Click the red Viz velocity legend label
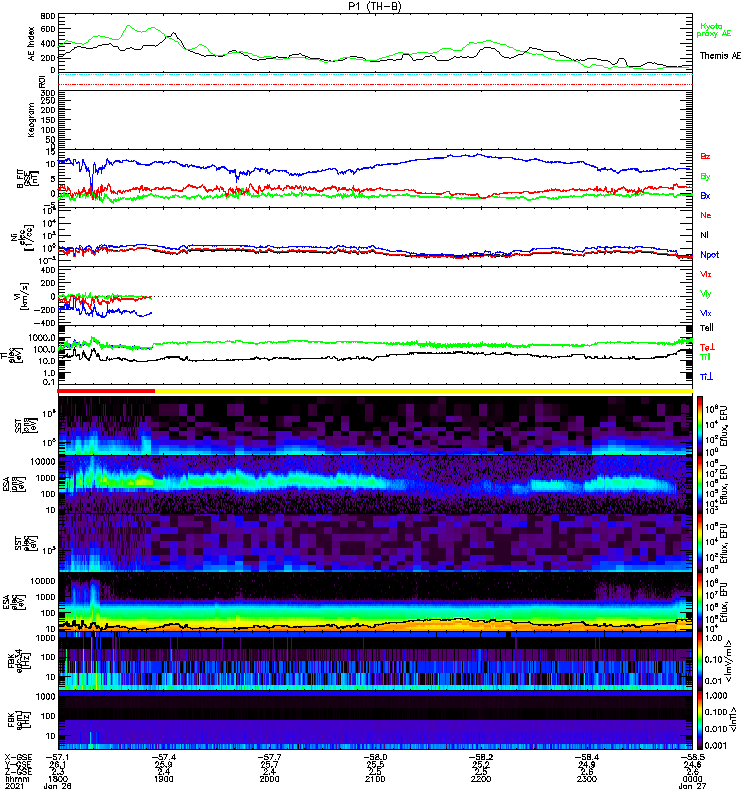Image resolution: width=750 pixels, height=800 pixels. pos(706,274)
